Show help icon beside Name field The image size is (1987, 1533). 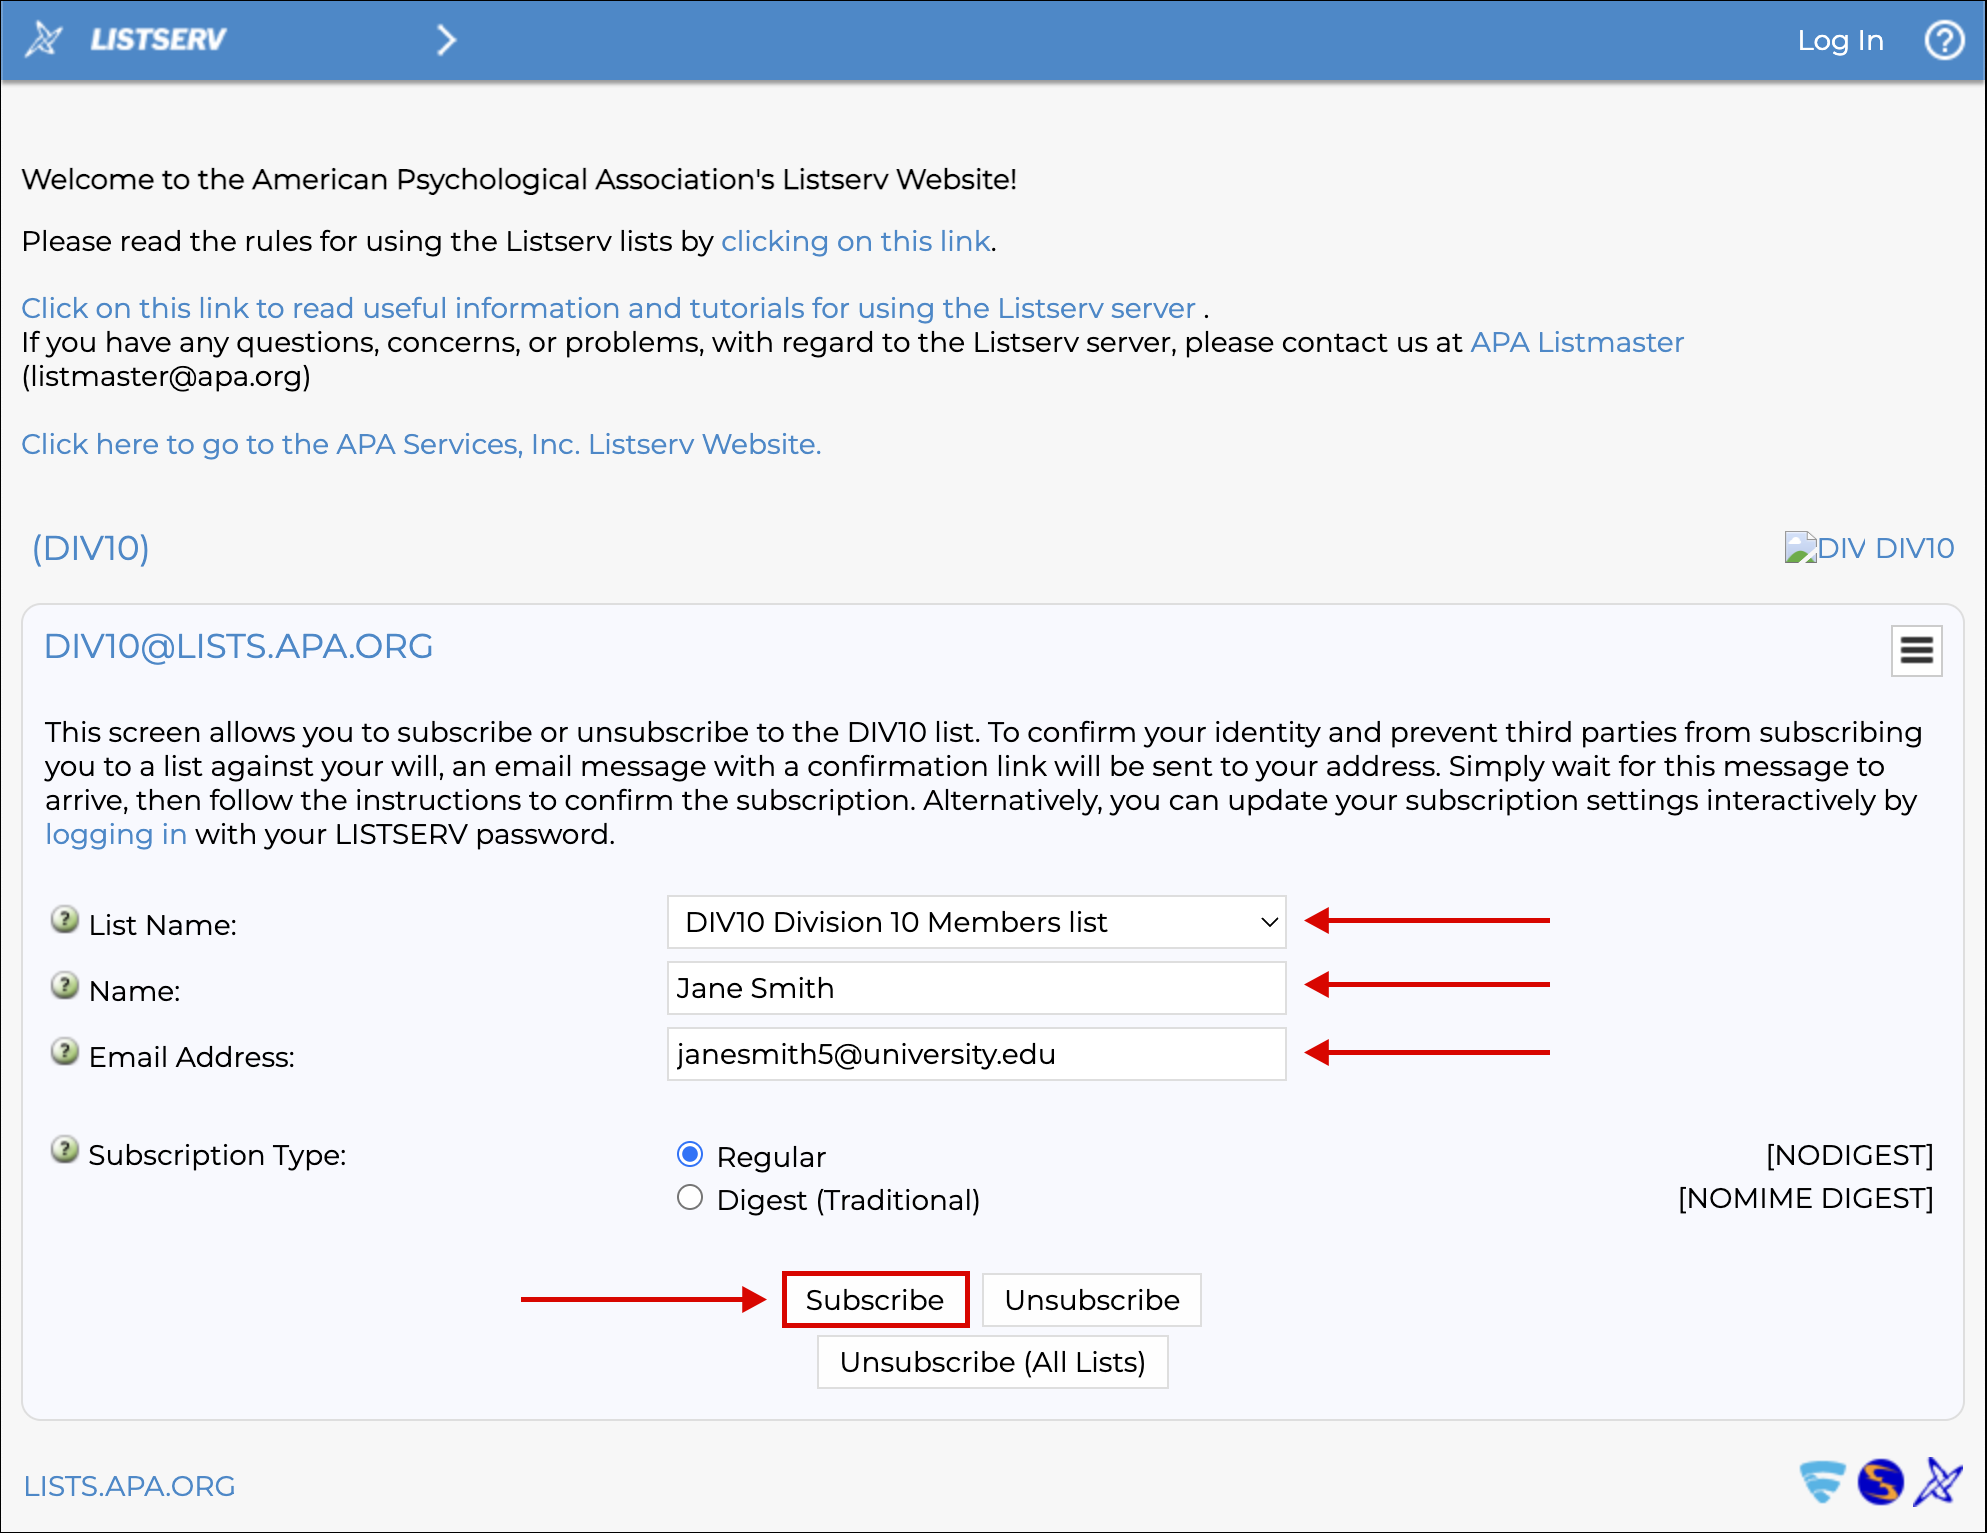tap(65, 986)
